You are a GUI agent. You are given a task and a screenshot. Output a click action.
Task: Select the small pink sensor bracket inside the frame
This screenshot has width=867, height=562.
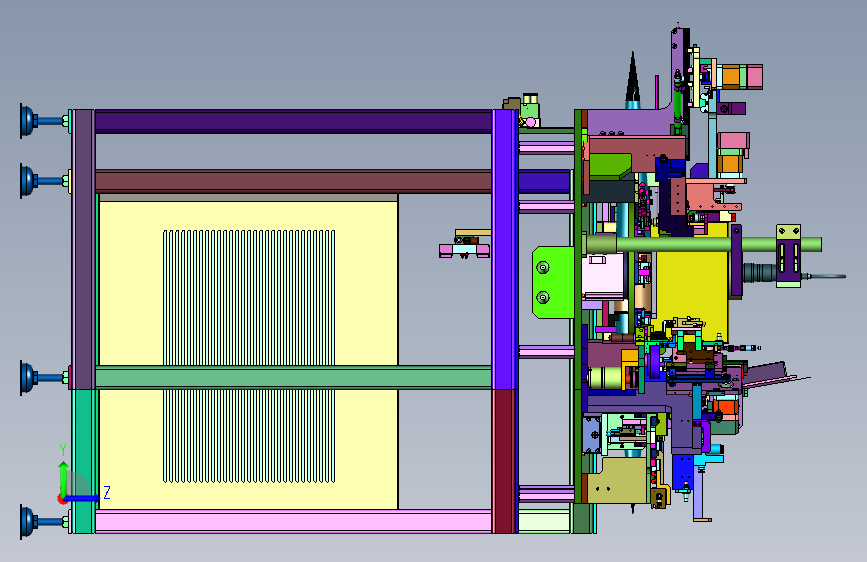[464, 250]
